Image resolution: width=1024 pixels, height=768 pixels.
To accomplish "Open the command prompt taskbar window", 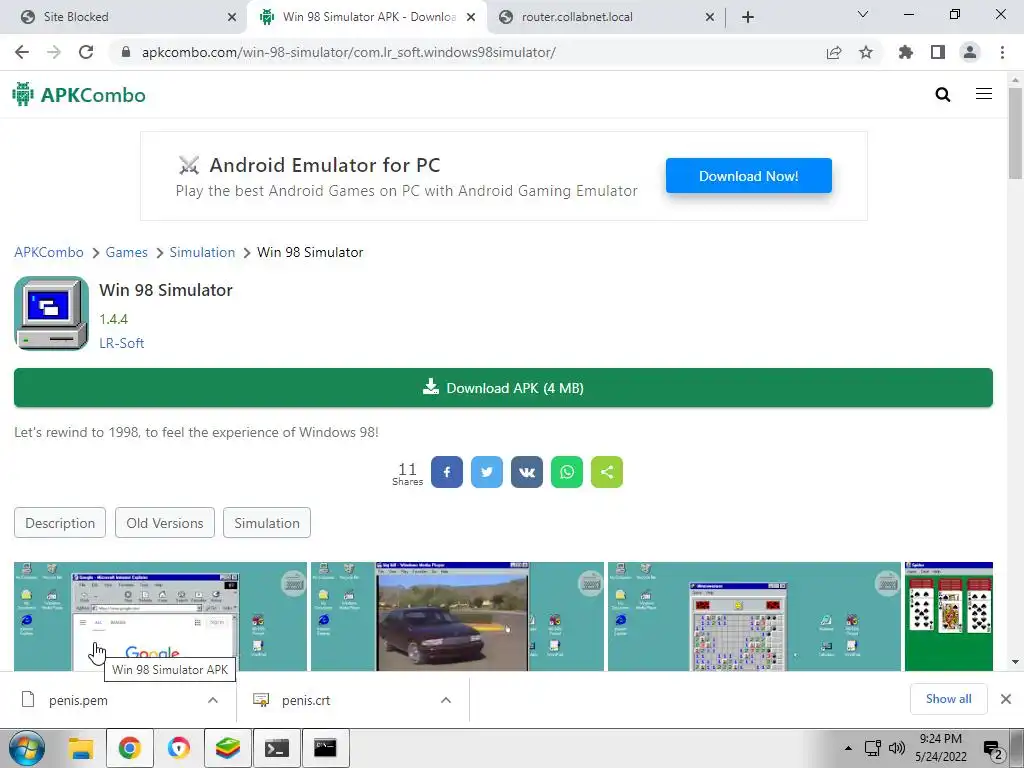I will coord(325,748).
